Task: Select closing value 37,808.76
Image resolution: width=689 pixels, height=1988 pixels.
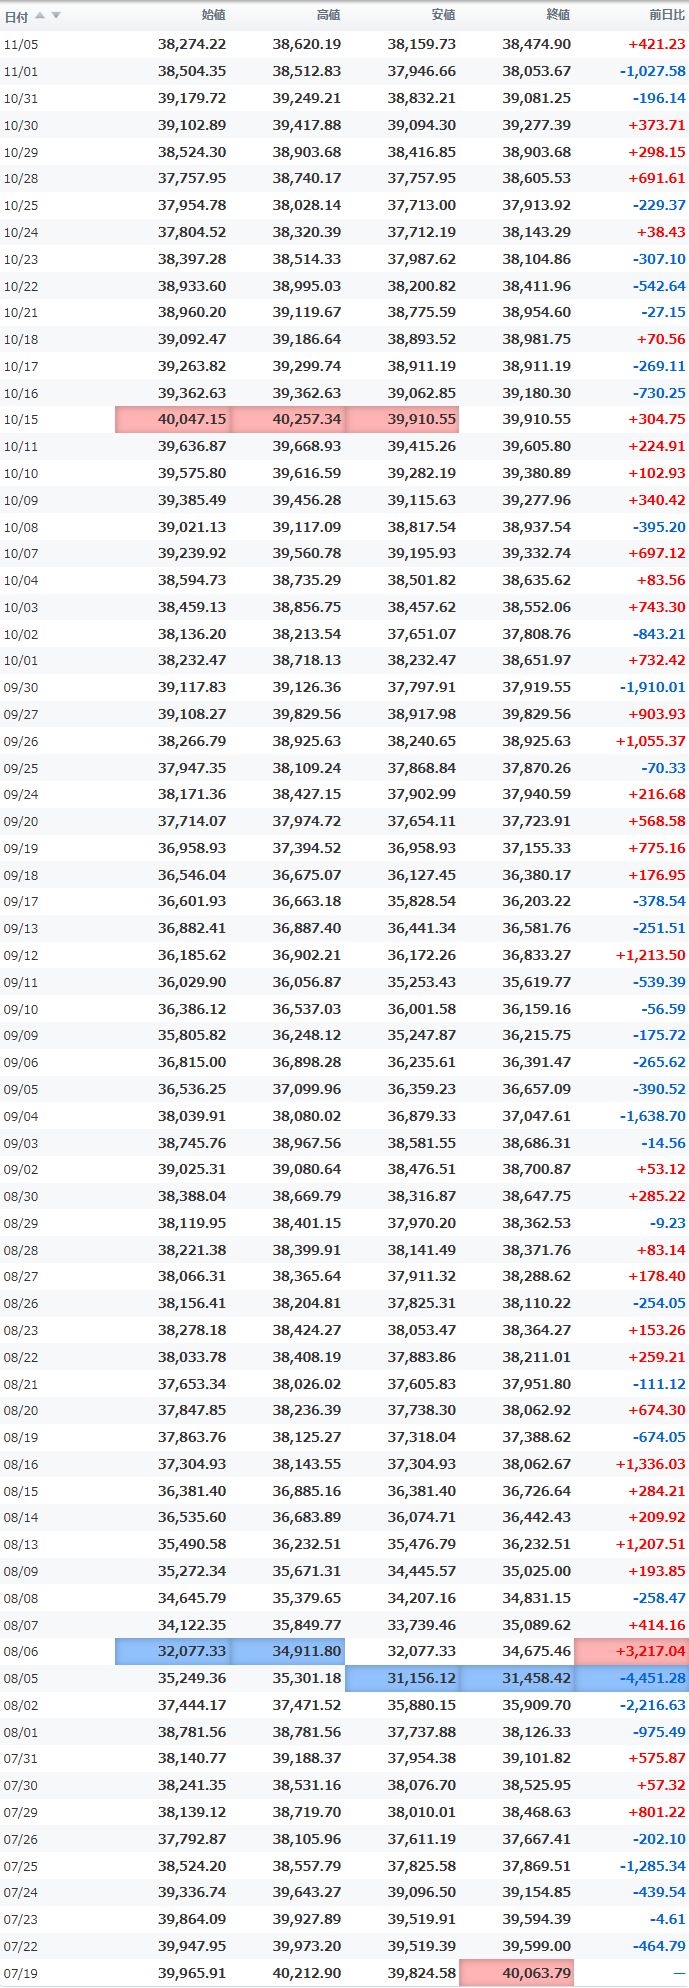Action: pyautogui.click(x=537, y=633)
